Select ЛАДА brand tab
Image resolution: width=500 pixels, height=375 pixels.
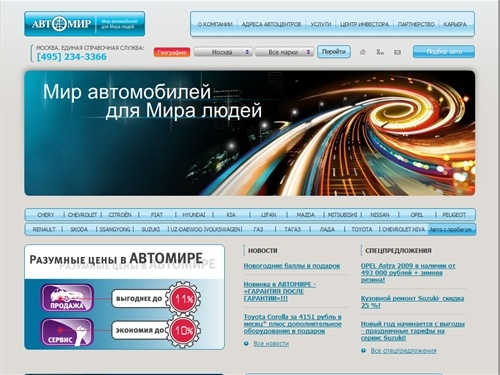[x=327, y=229]
